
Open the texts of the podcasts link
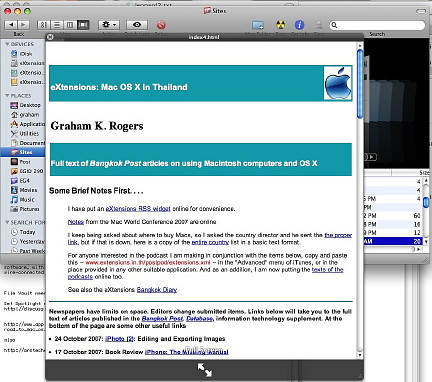[x=327, y=269]
